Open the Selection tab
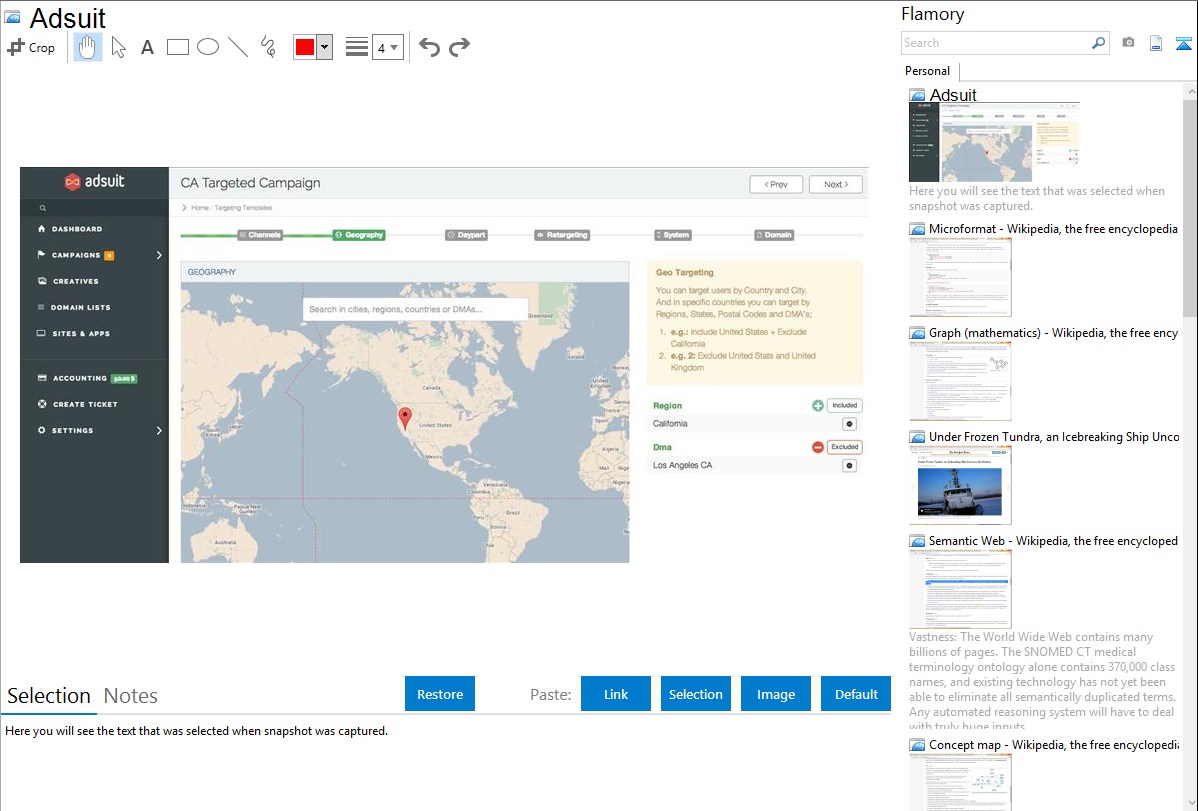This screenshot has height=811, width=1198. pos(49,696)
